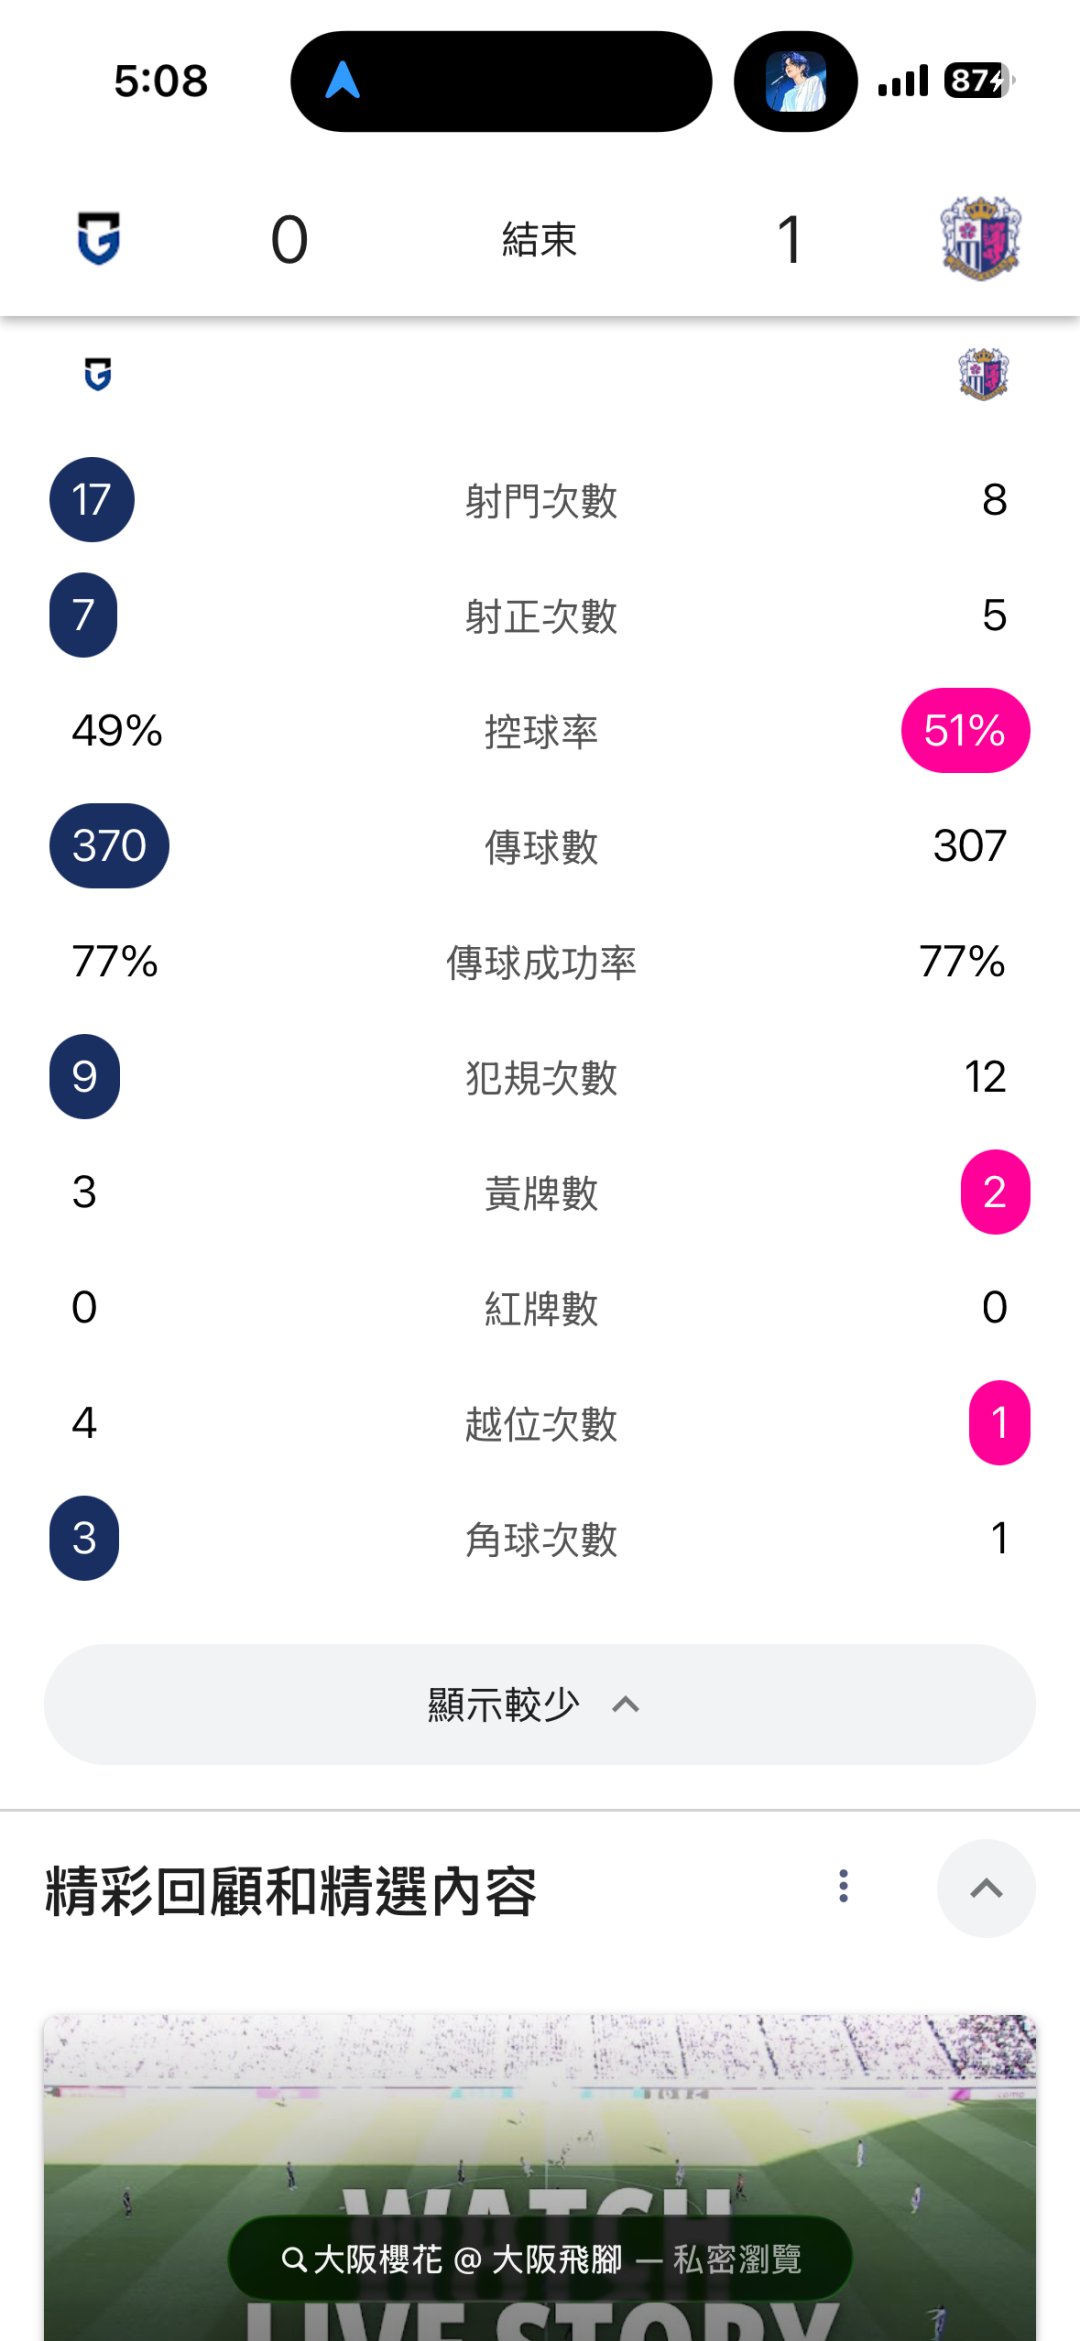
Task: Open the three-dot menu beside 精彩回顧和精選內容
Action: point(844,1886)
